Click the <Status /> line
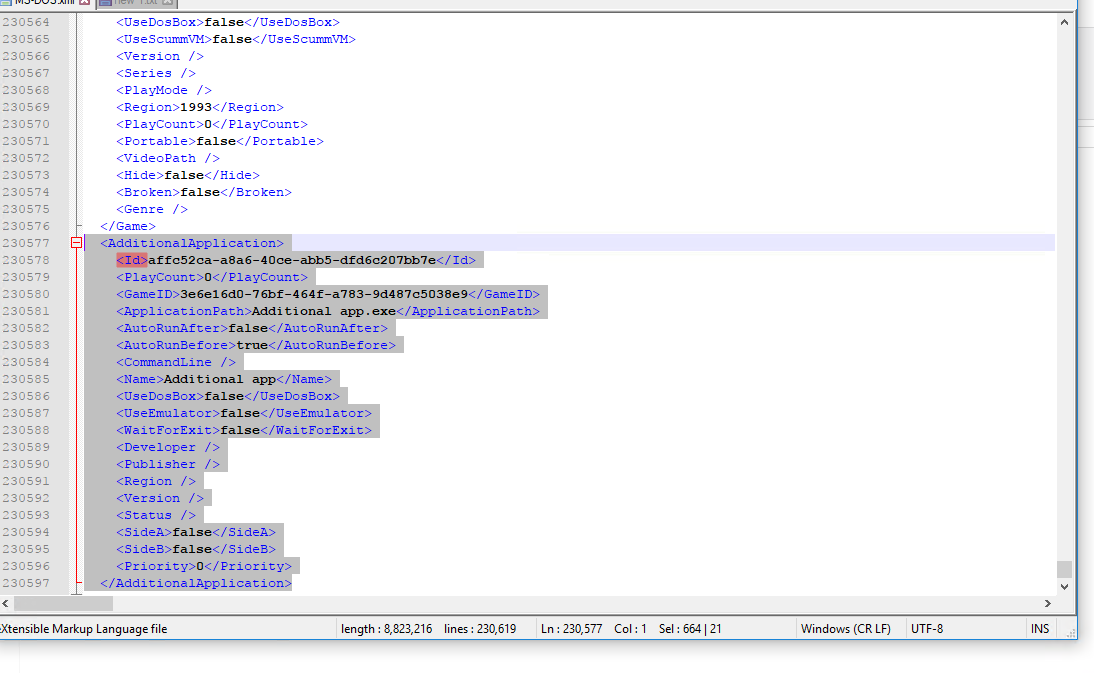The width and height of the screenshot is (1094, 673). coord(156,515)
